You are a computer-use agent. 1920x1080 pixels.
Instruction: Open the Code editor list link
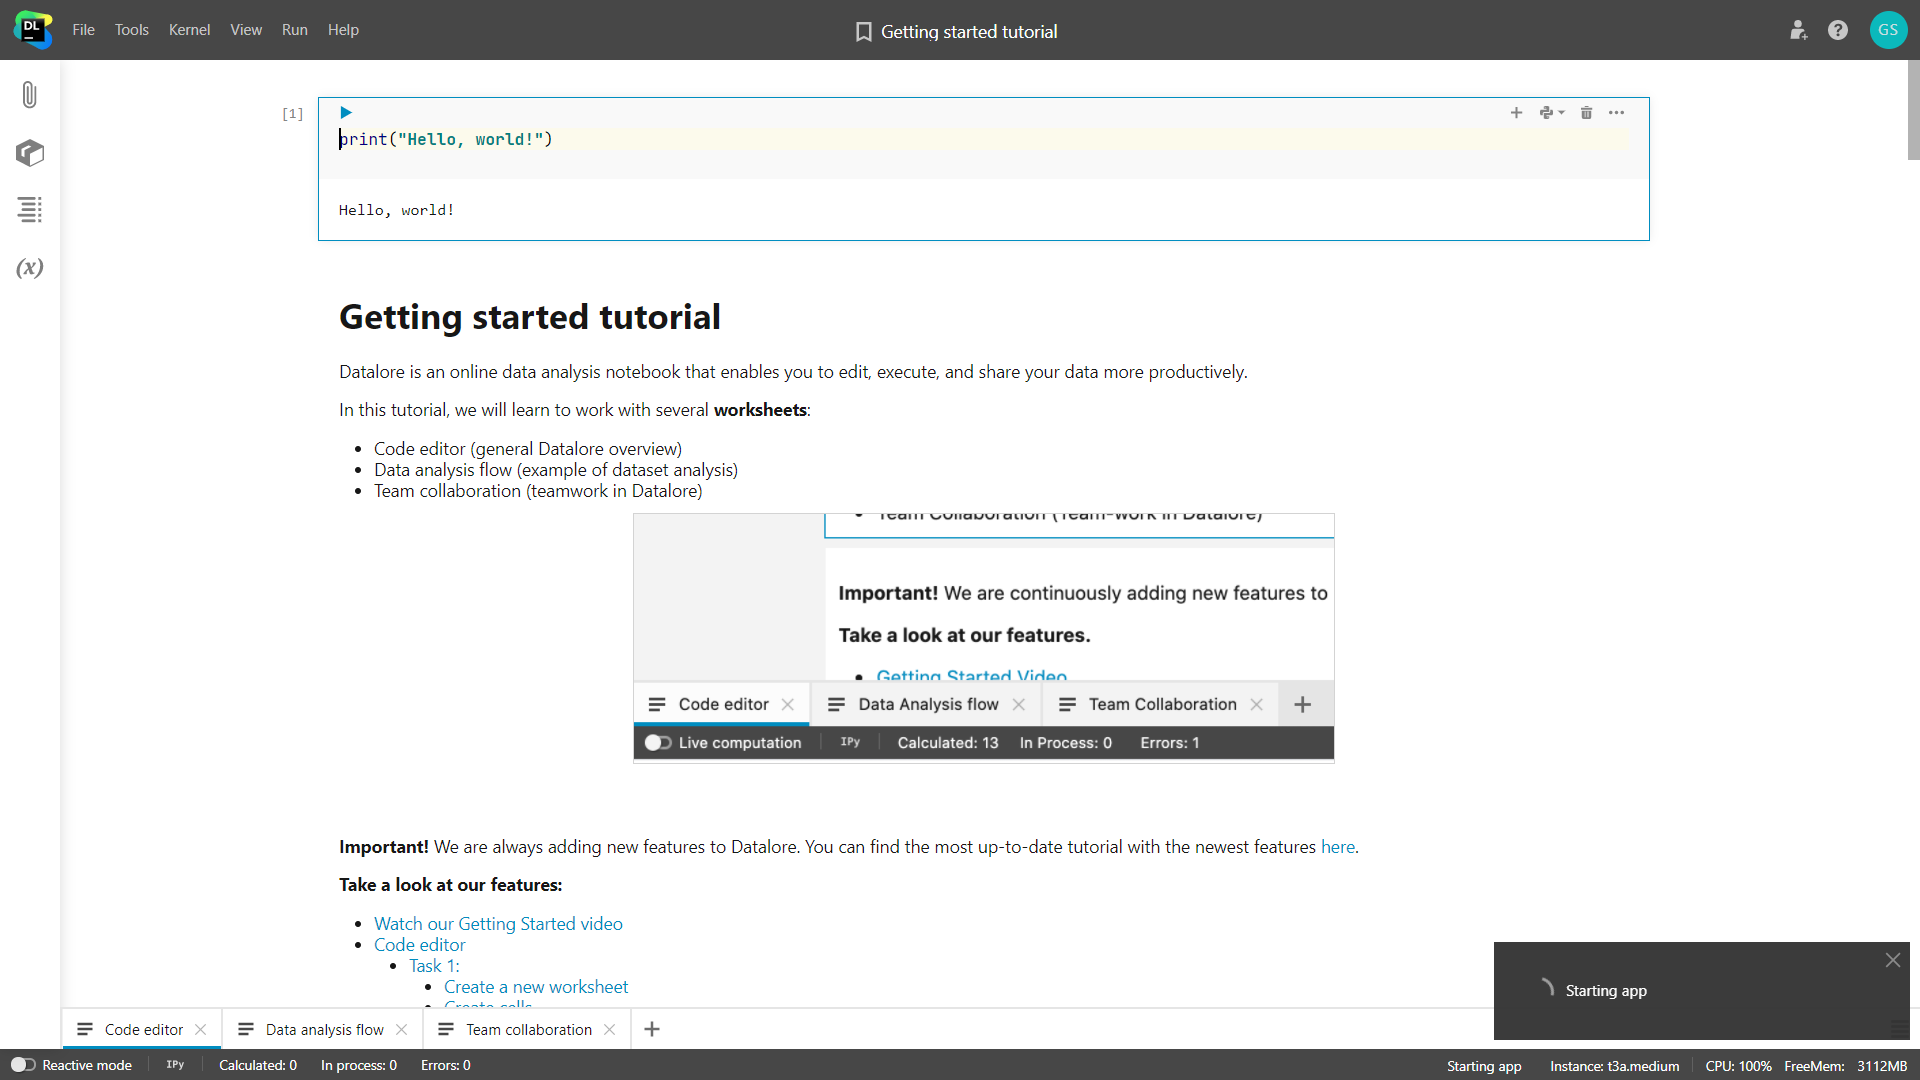(420, 945)
